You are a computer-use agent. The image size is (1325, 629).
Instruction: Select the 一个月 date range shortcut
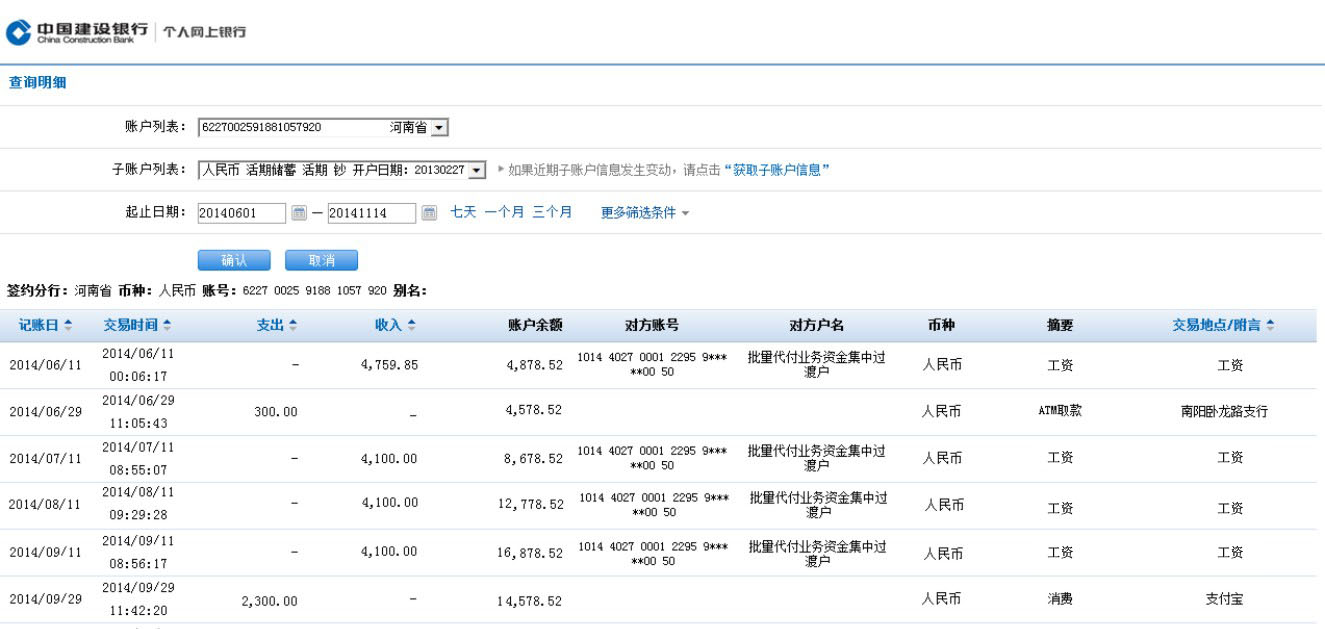(x=504, y=212)
